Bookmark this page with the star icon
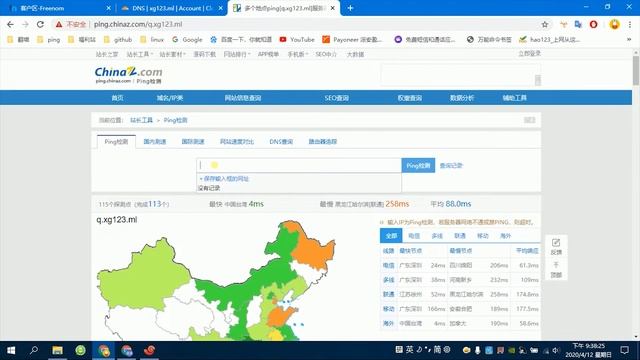The height and width of the screenshot is (360, 640). 544,24
